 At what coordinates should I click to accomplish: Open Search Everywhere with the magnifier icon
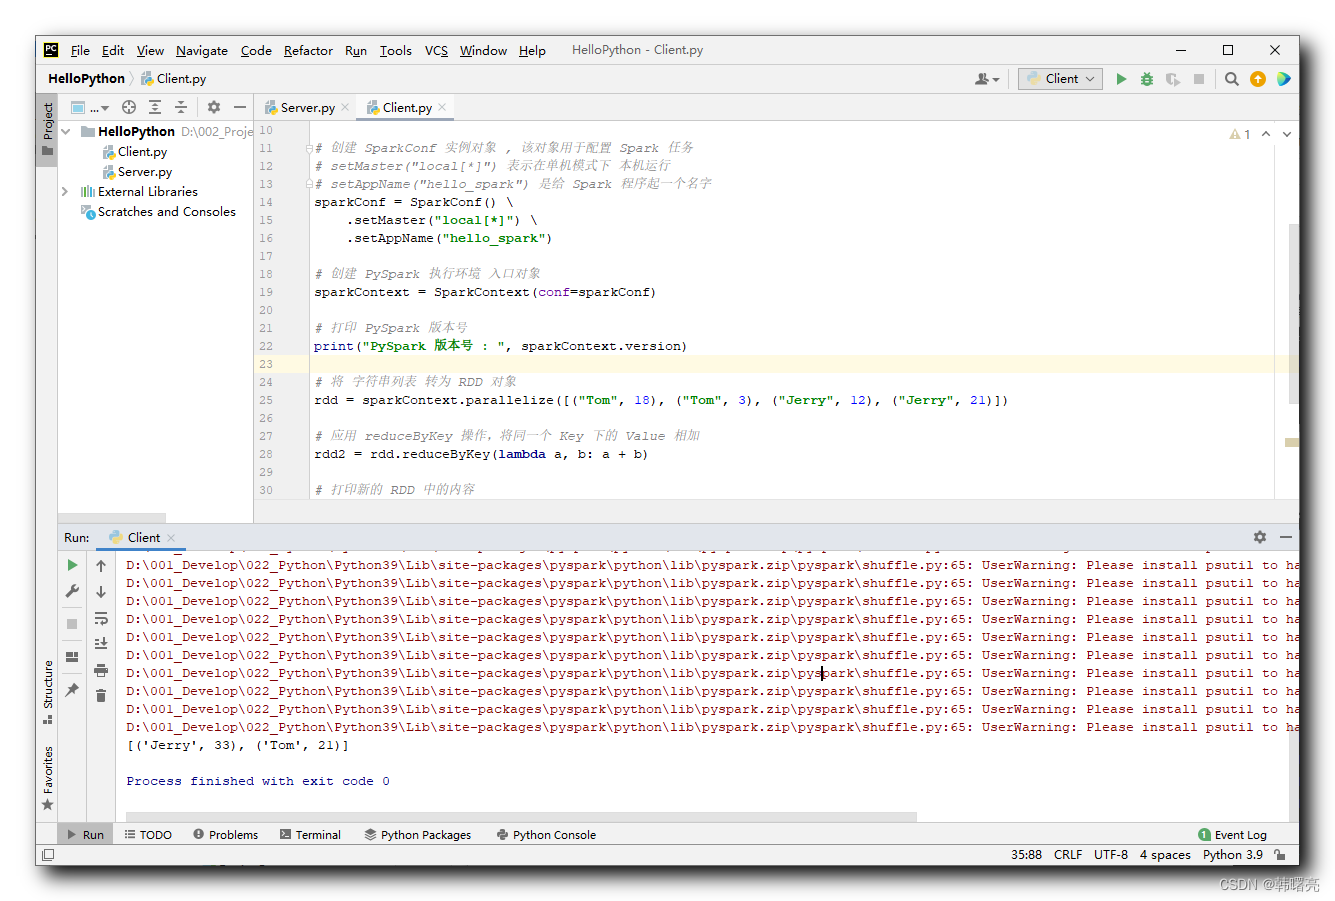(x=1231, y=78)
